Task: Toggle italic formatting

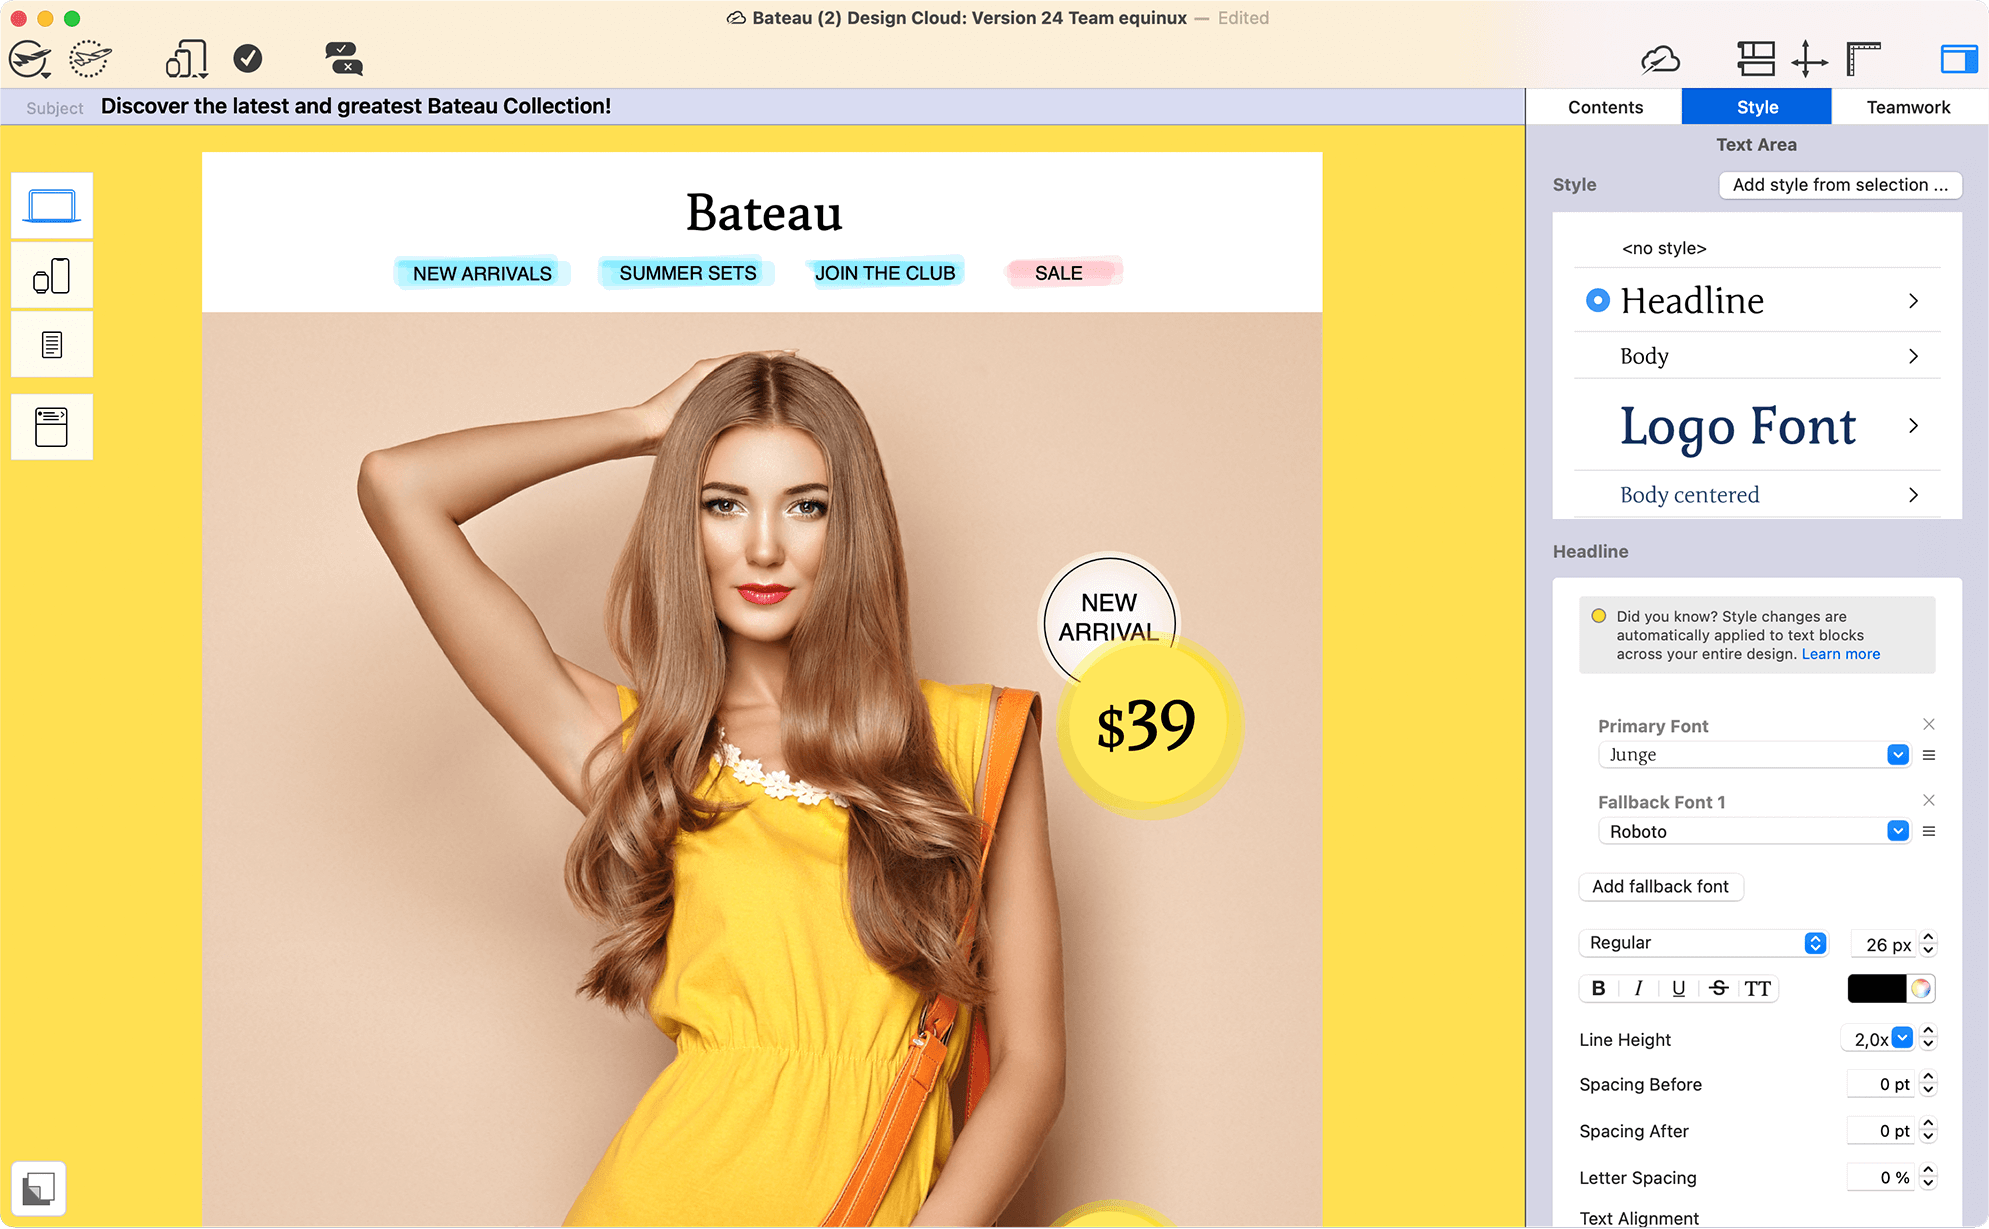Action: (x=1638, y=988)
